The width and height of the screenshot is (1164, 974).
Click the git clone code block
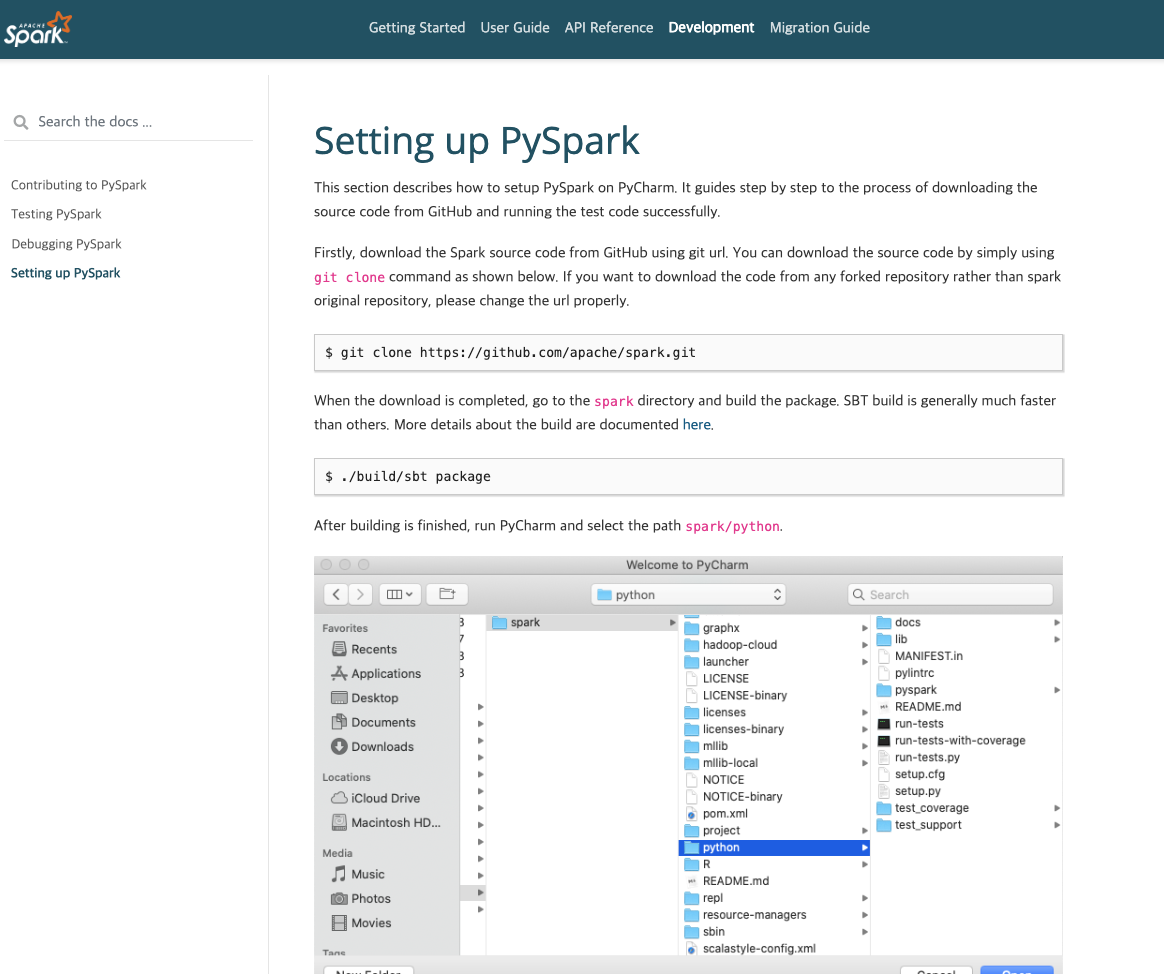tap(688, 353)
